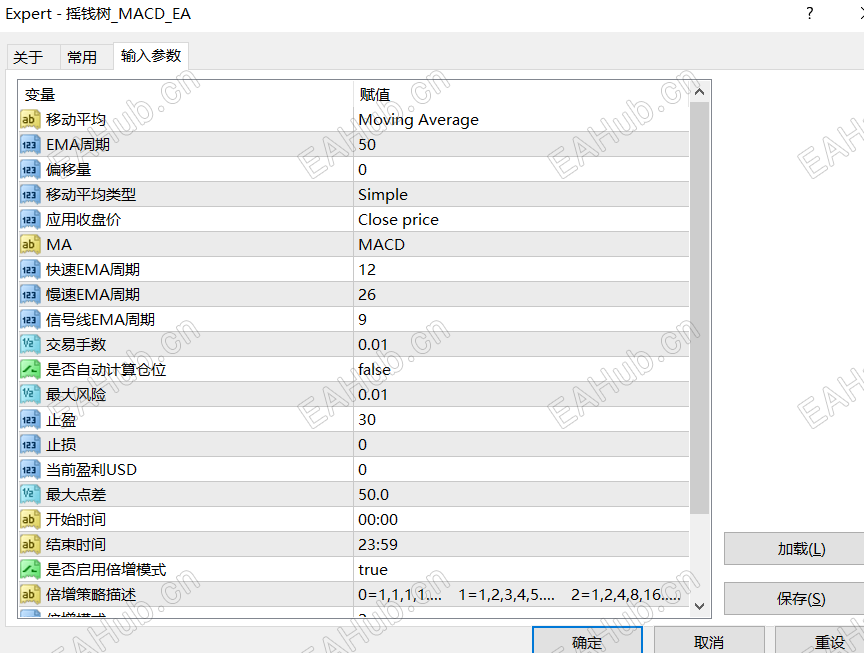The height and width of the screenshot is (653, 864).
Task: Click the boolean icon beside 是否启用倍增模式
Action: click(28, 569)
